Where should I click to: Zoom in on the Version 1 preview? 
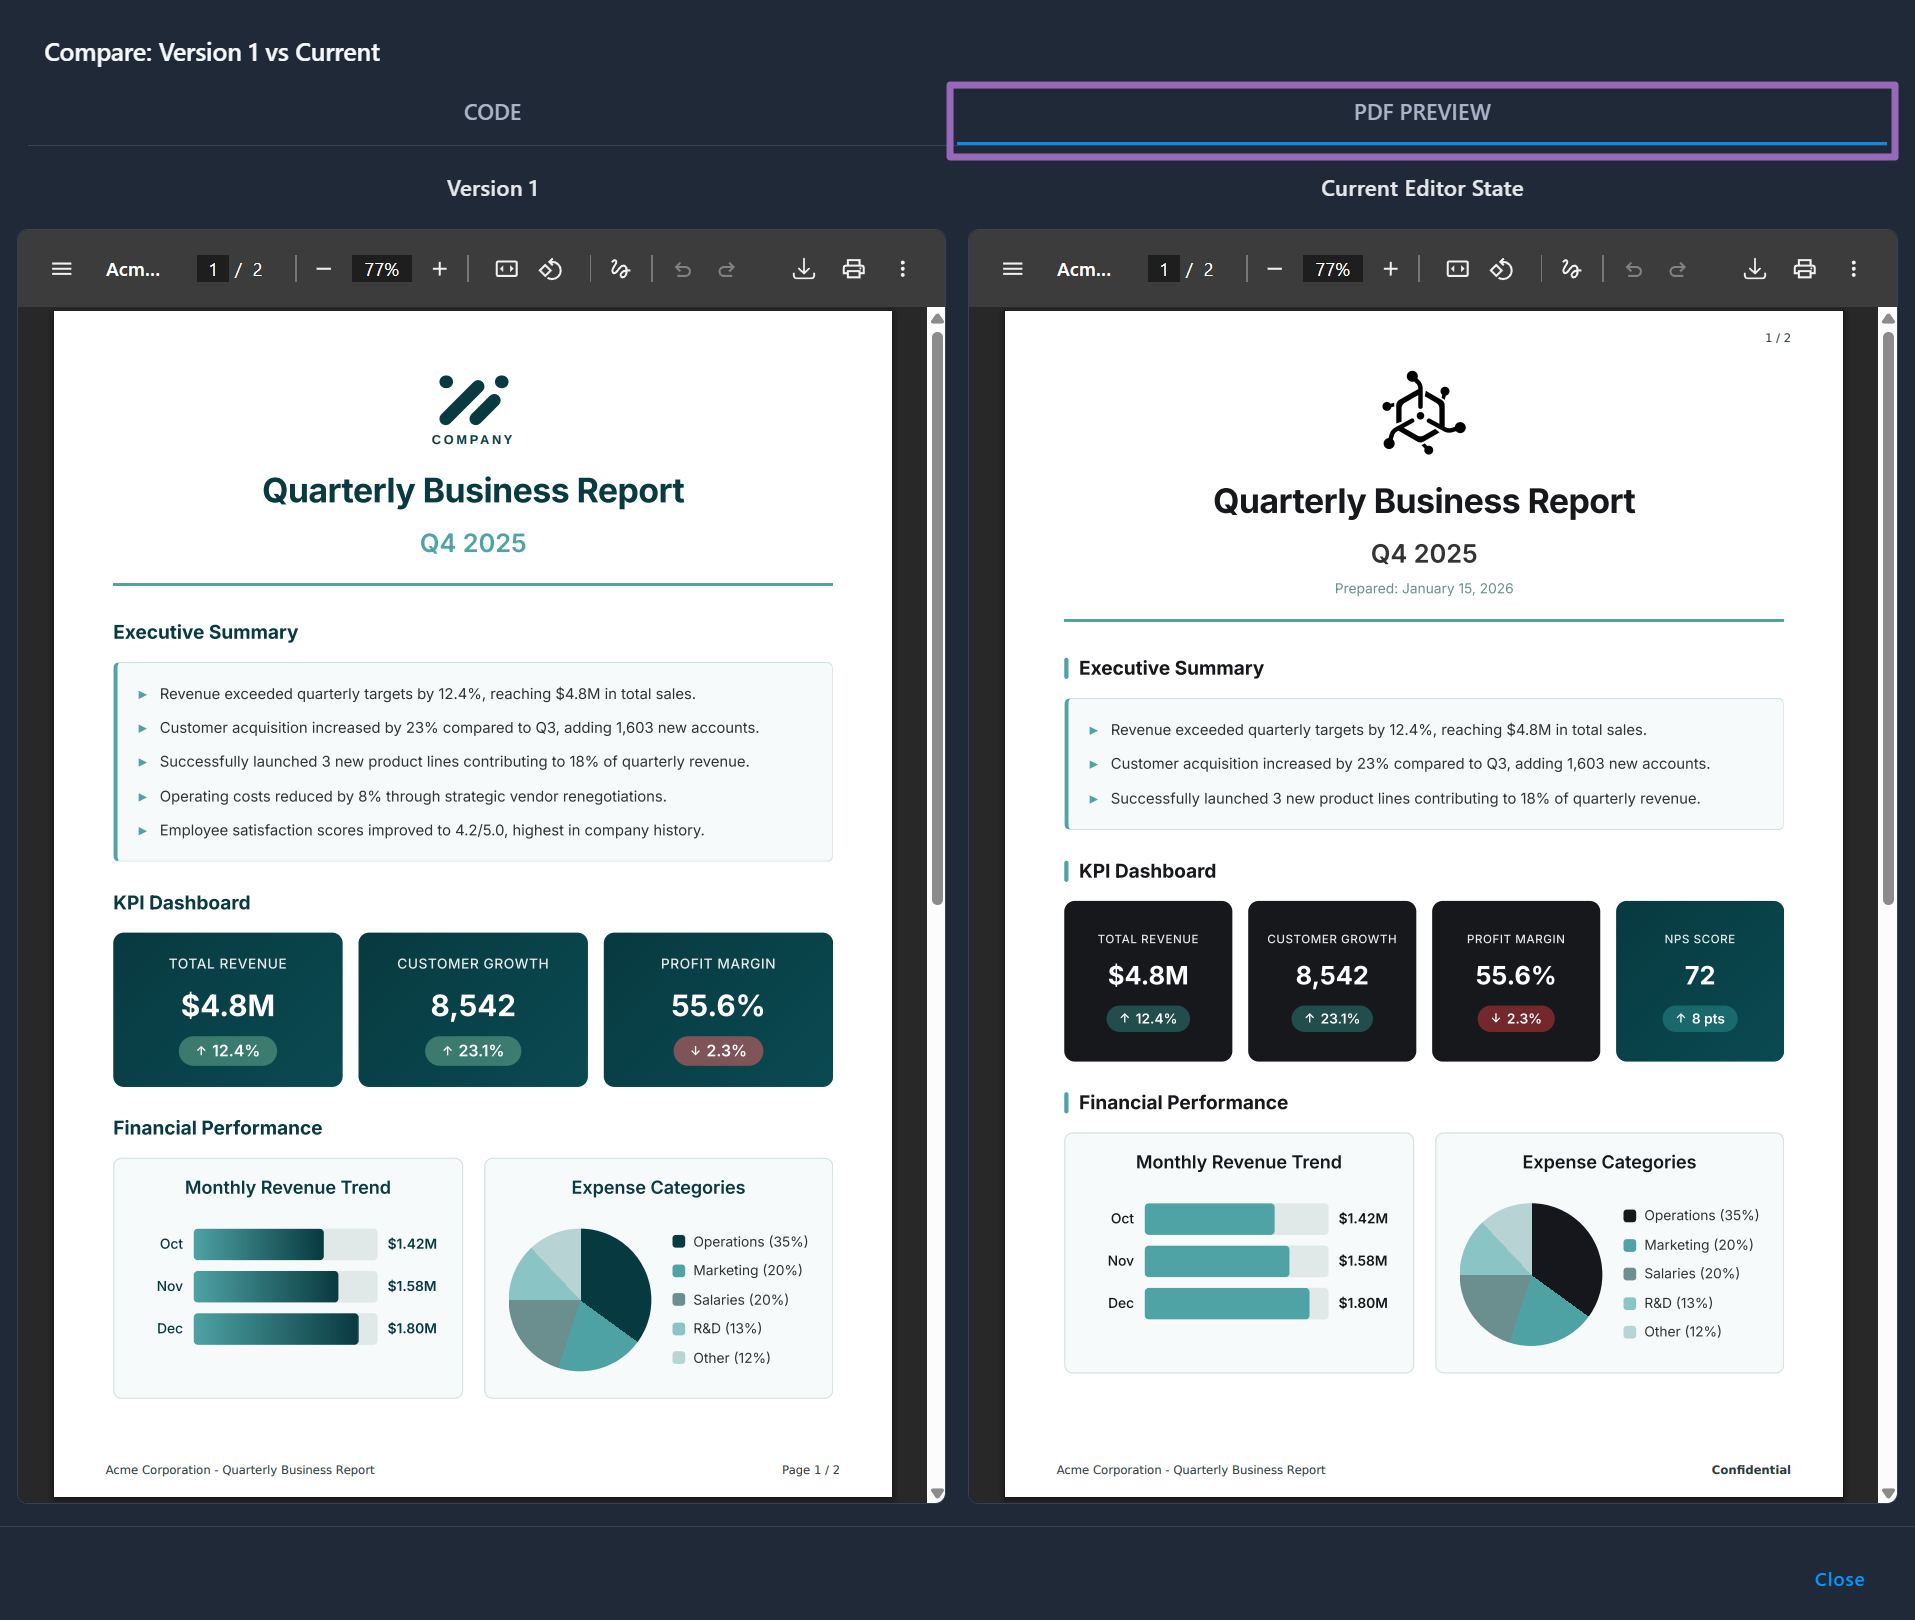click(439, 268)
